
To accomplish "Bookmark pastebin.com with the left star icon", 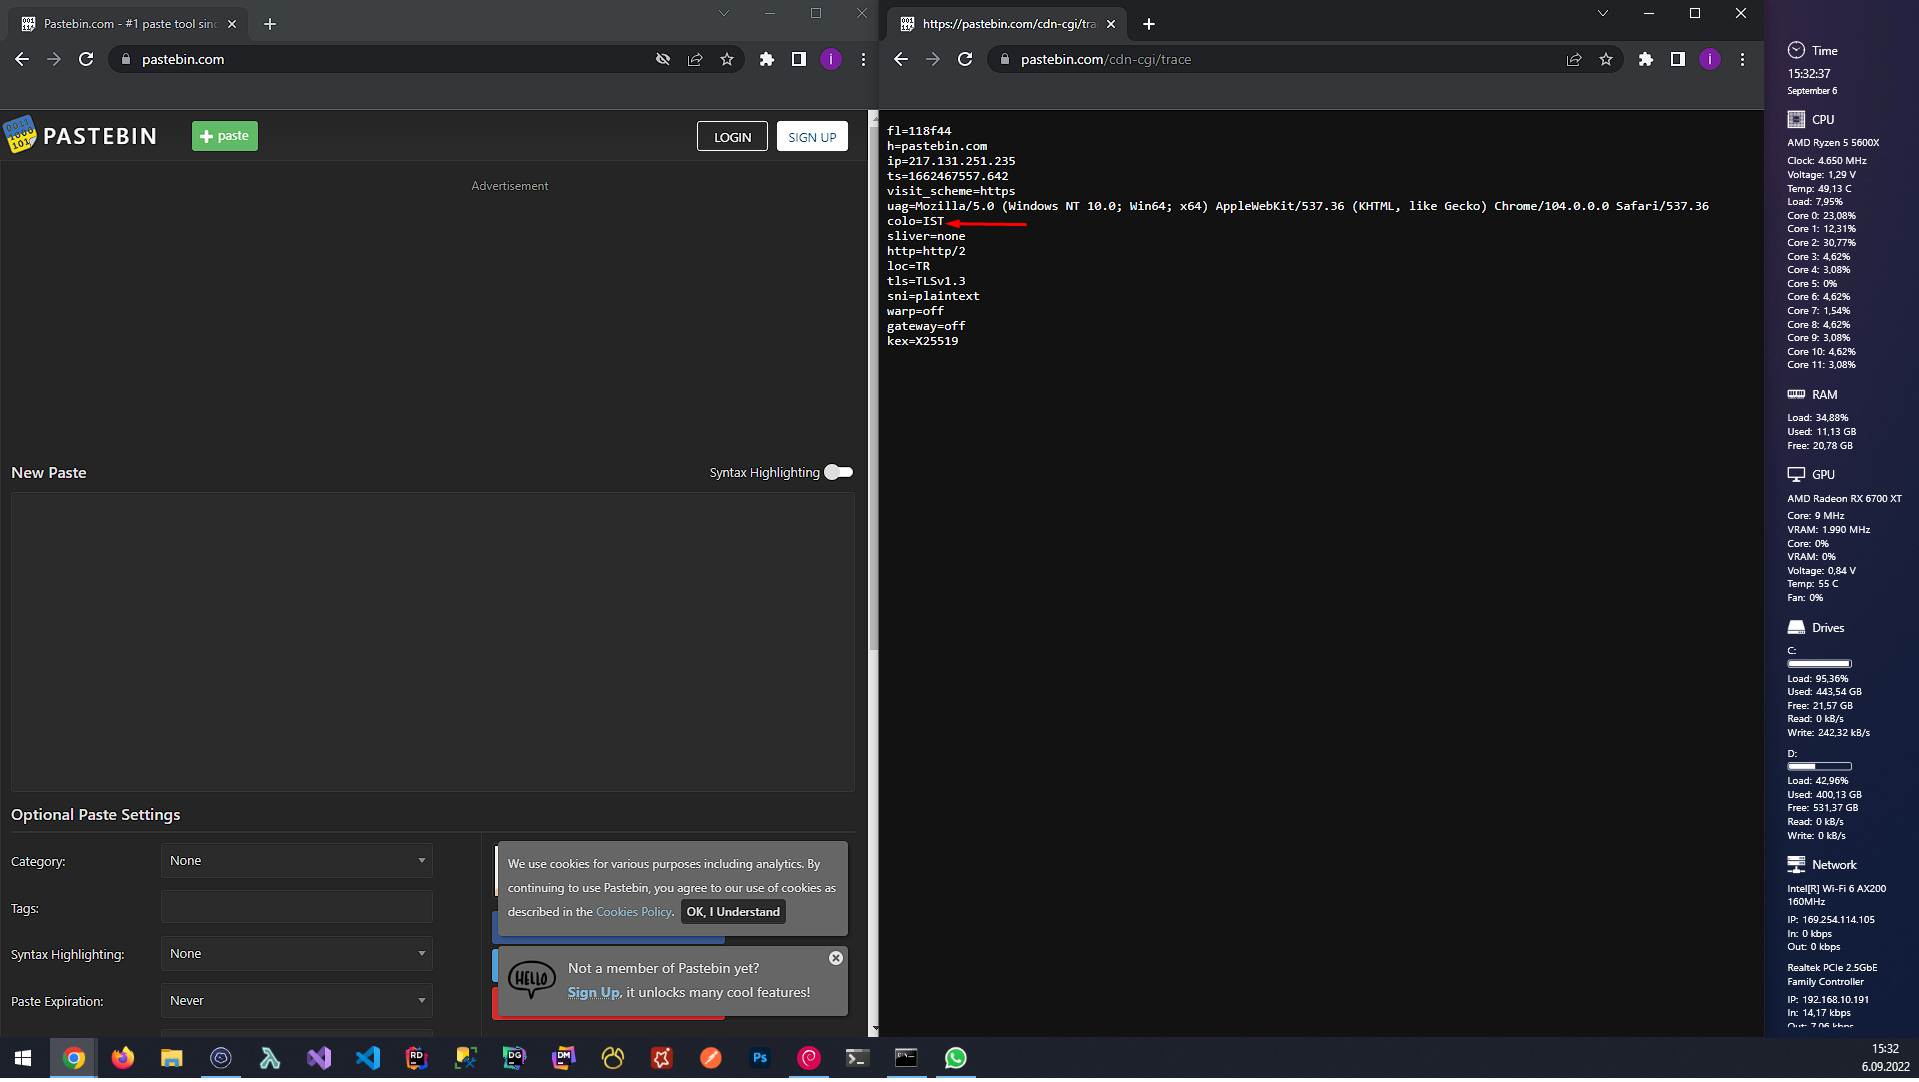I will click(x=727, y=59).
